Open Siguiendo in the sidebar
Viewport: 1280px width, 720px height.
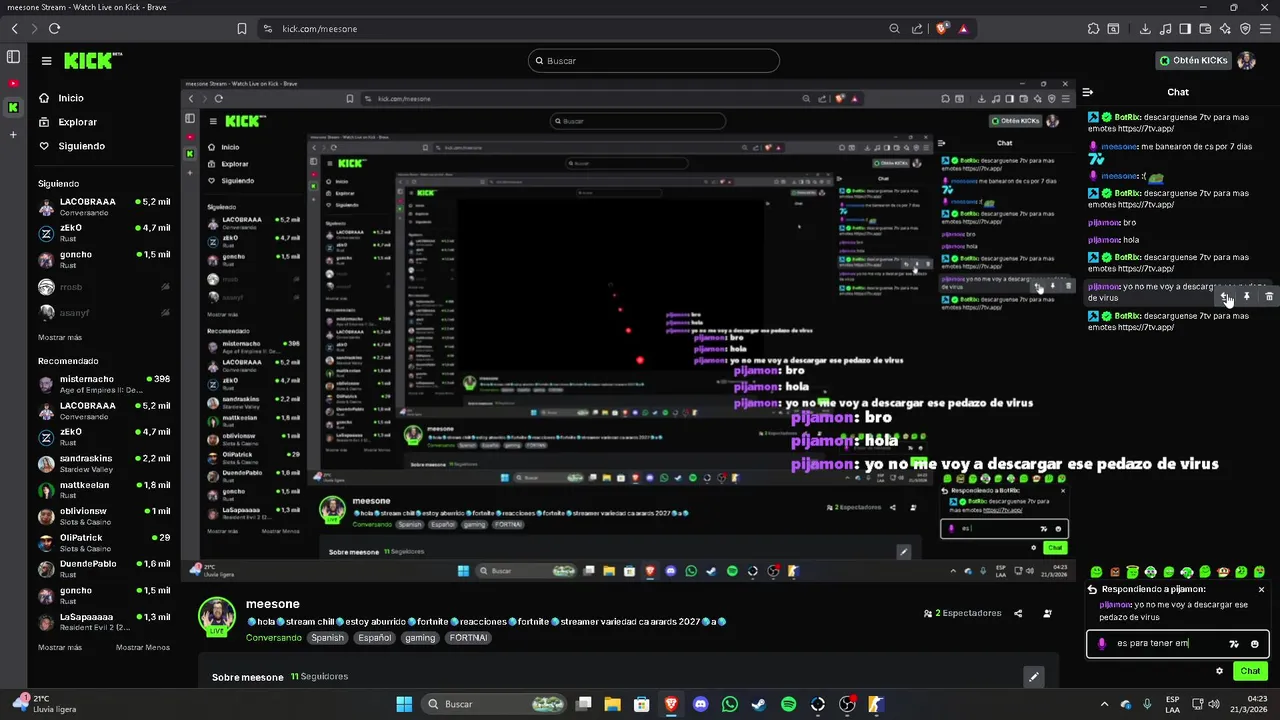point(81,146)
